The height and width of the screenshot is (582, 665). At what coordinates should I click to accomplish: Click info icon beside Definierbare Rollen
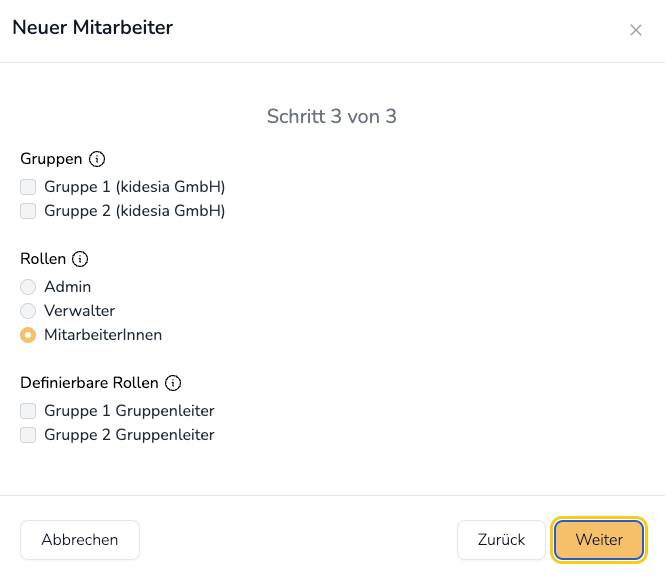(173, 383)
